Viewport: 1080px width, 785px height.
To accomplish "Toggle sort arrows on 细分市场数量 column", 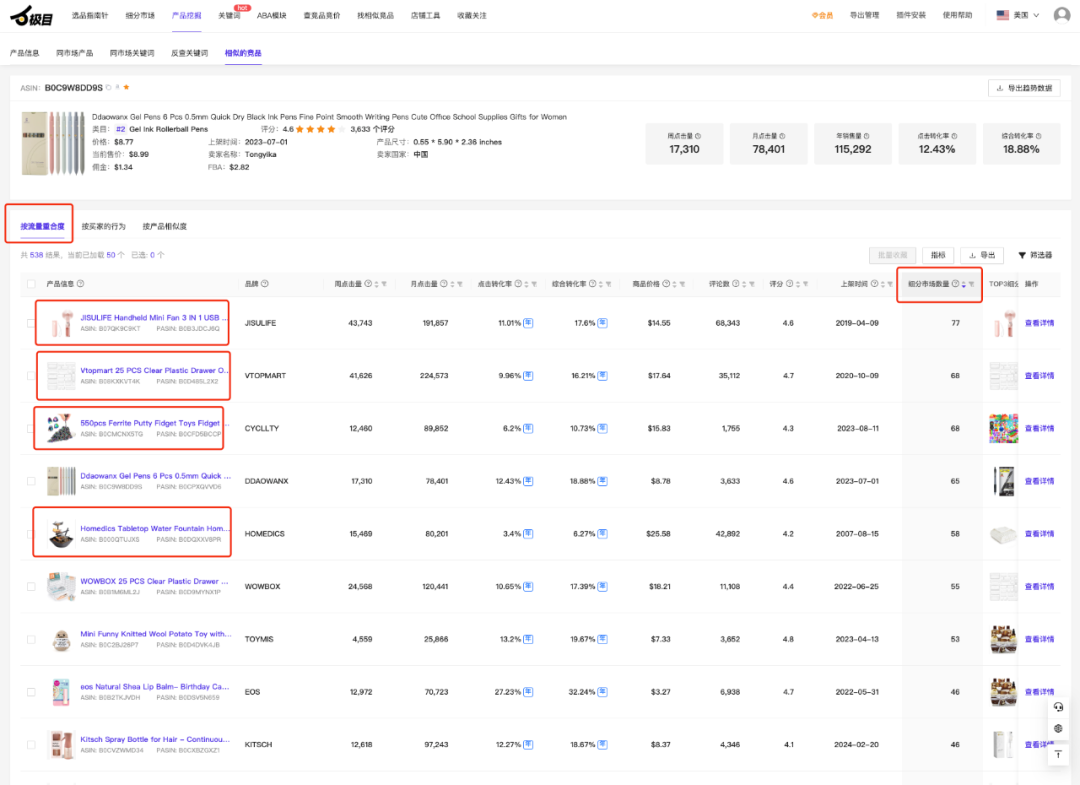I will click(x=964, y=284).
